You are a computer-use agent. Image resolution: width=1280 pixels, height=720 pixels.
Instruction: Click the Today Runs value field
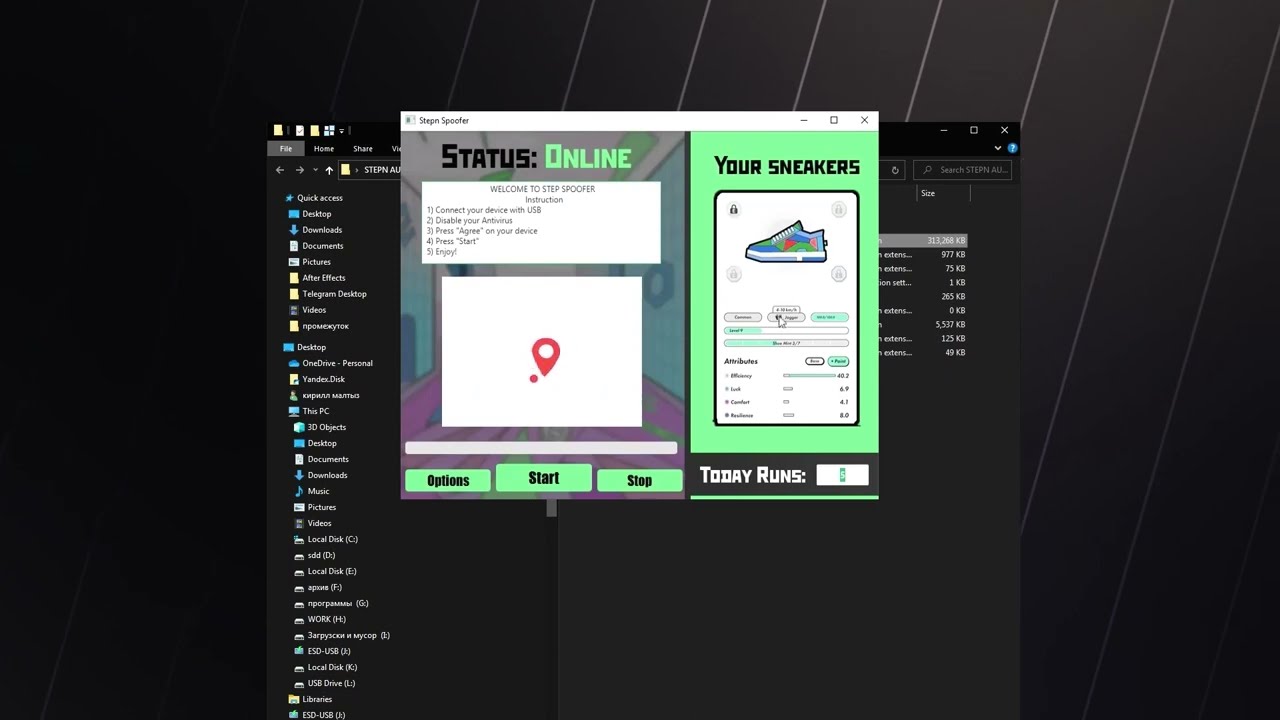[842, 475]
